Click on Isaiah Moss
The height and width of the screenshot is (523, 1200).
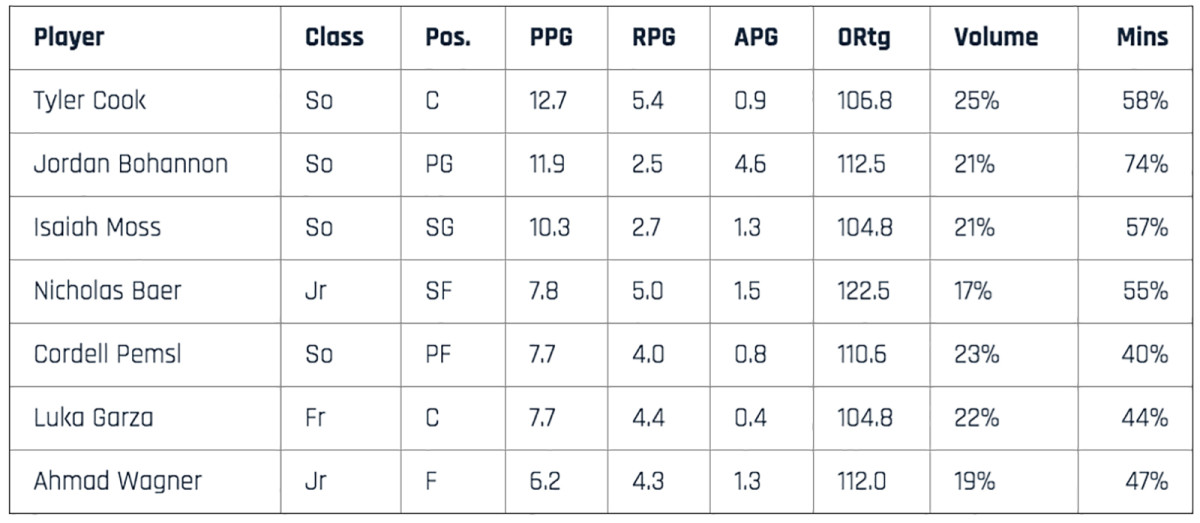point(97,227)
